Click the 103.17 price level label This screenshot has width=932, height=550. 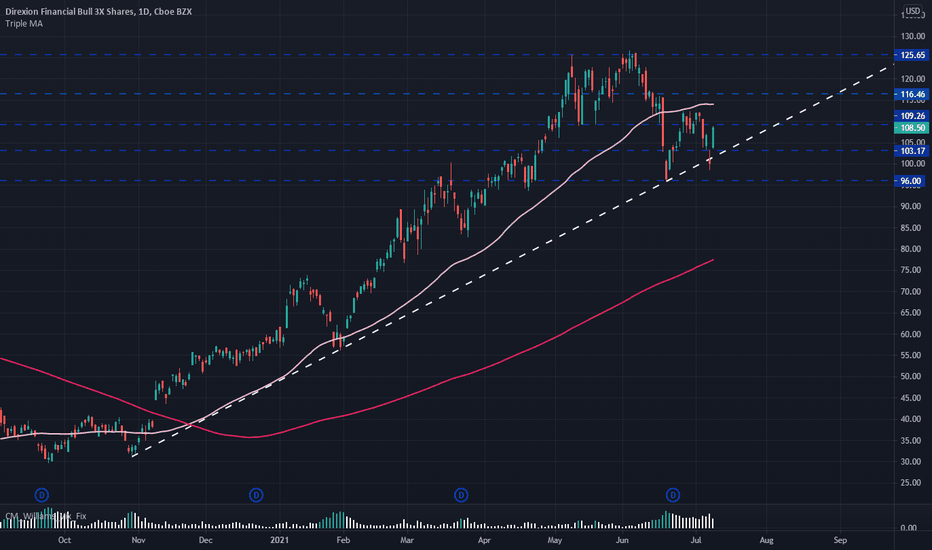[911, 151]
